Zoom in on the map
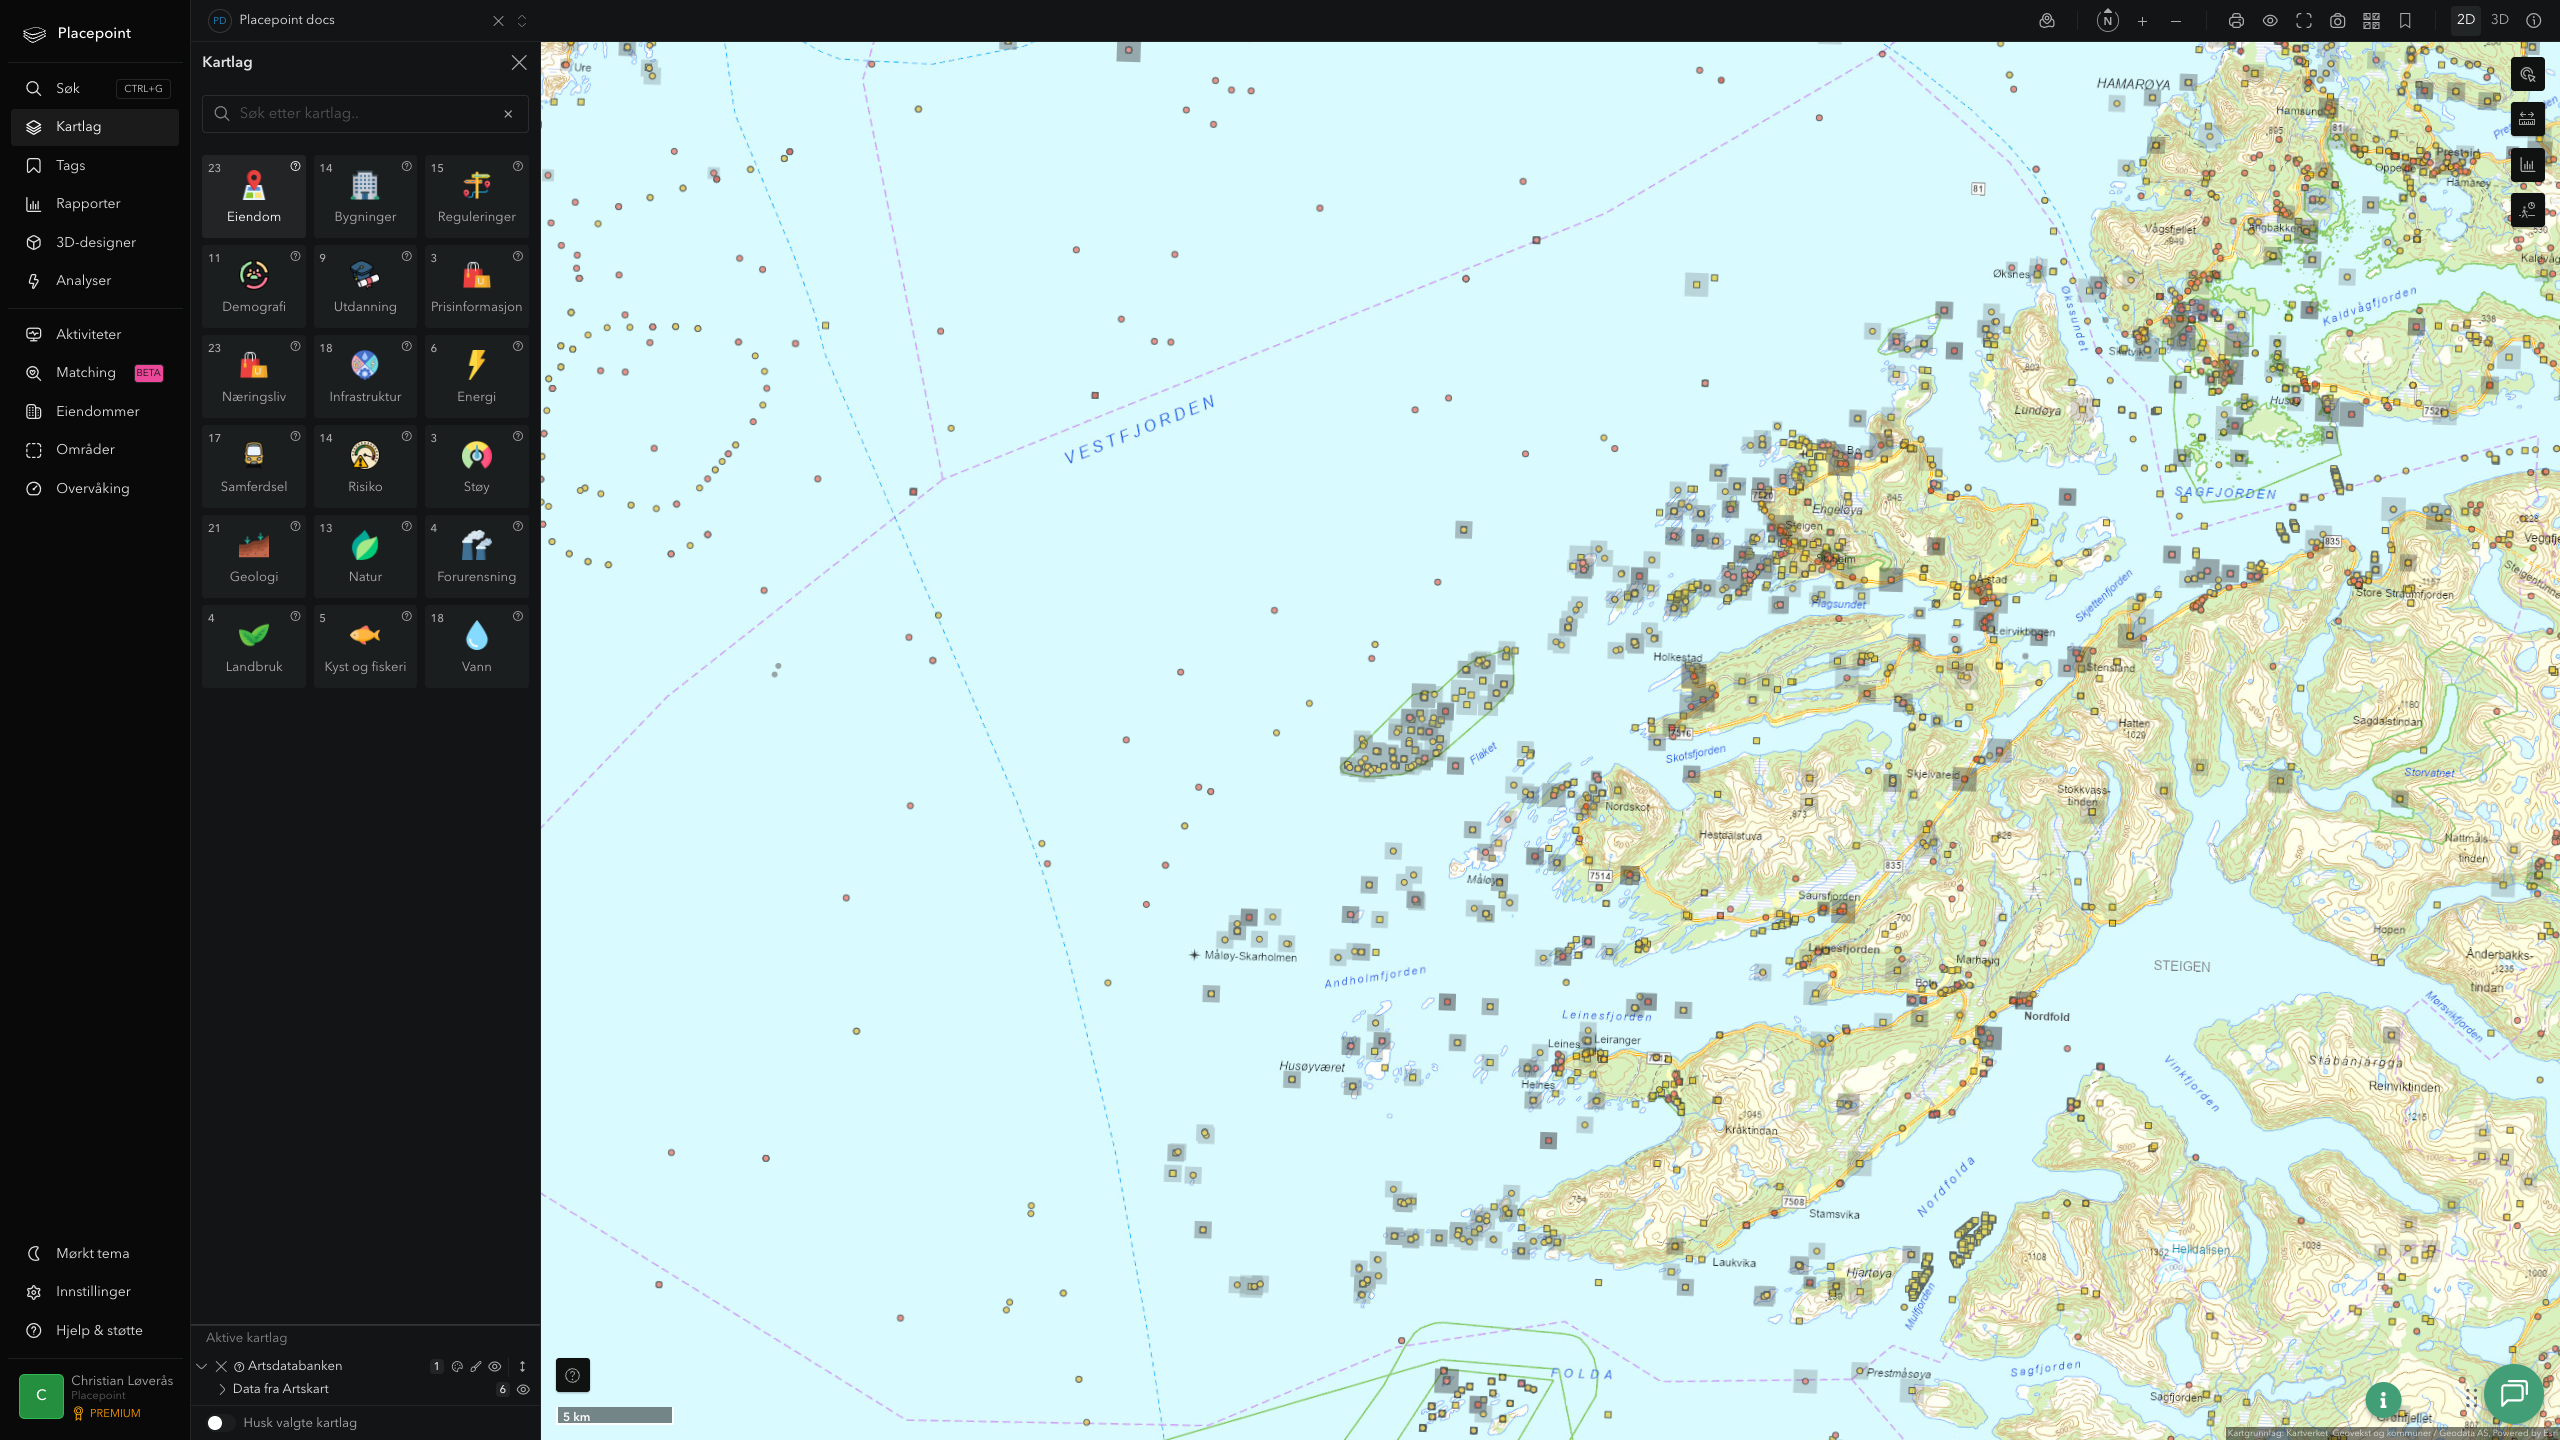The image size is (2560, 1440). (2142, 21)
